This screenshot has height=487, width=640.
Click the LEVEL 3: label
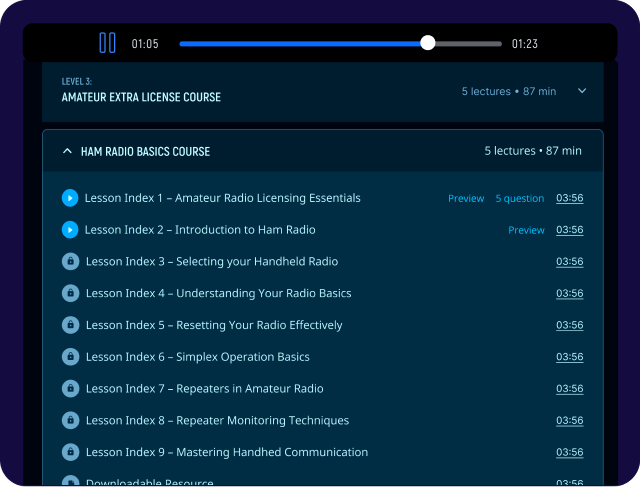click(x=77, y=82)
